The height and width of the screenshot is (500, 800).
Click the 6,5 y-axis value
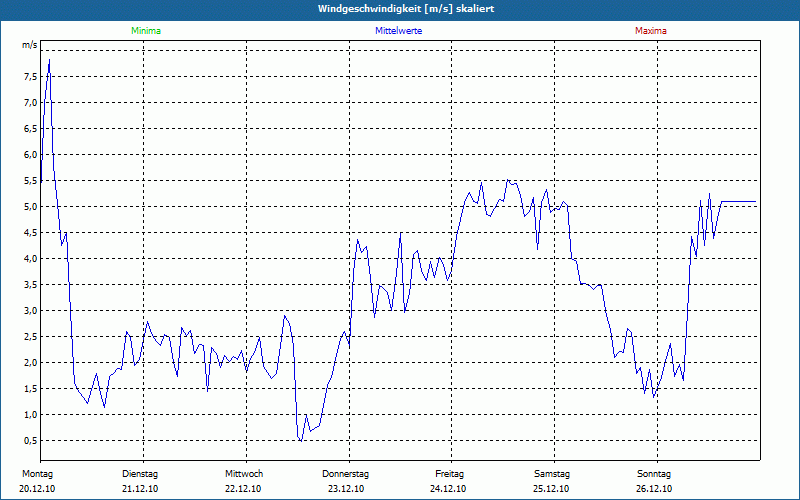(31, 129)
